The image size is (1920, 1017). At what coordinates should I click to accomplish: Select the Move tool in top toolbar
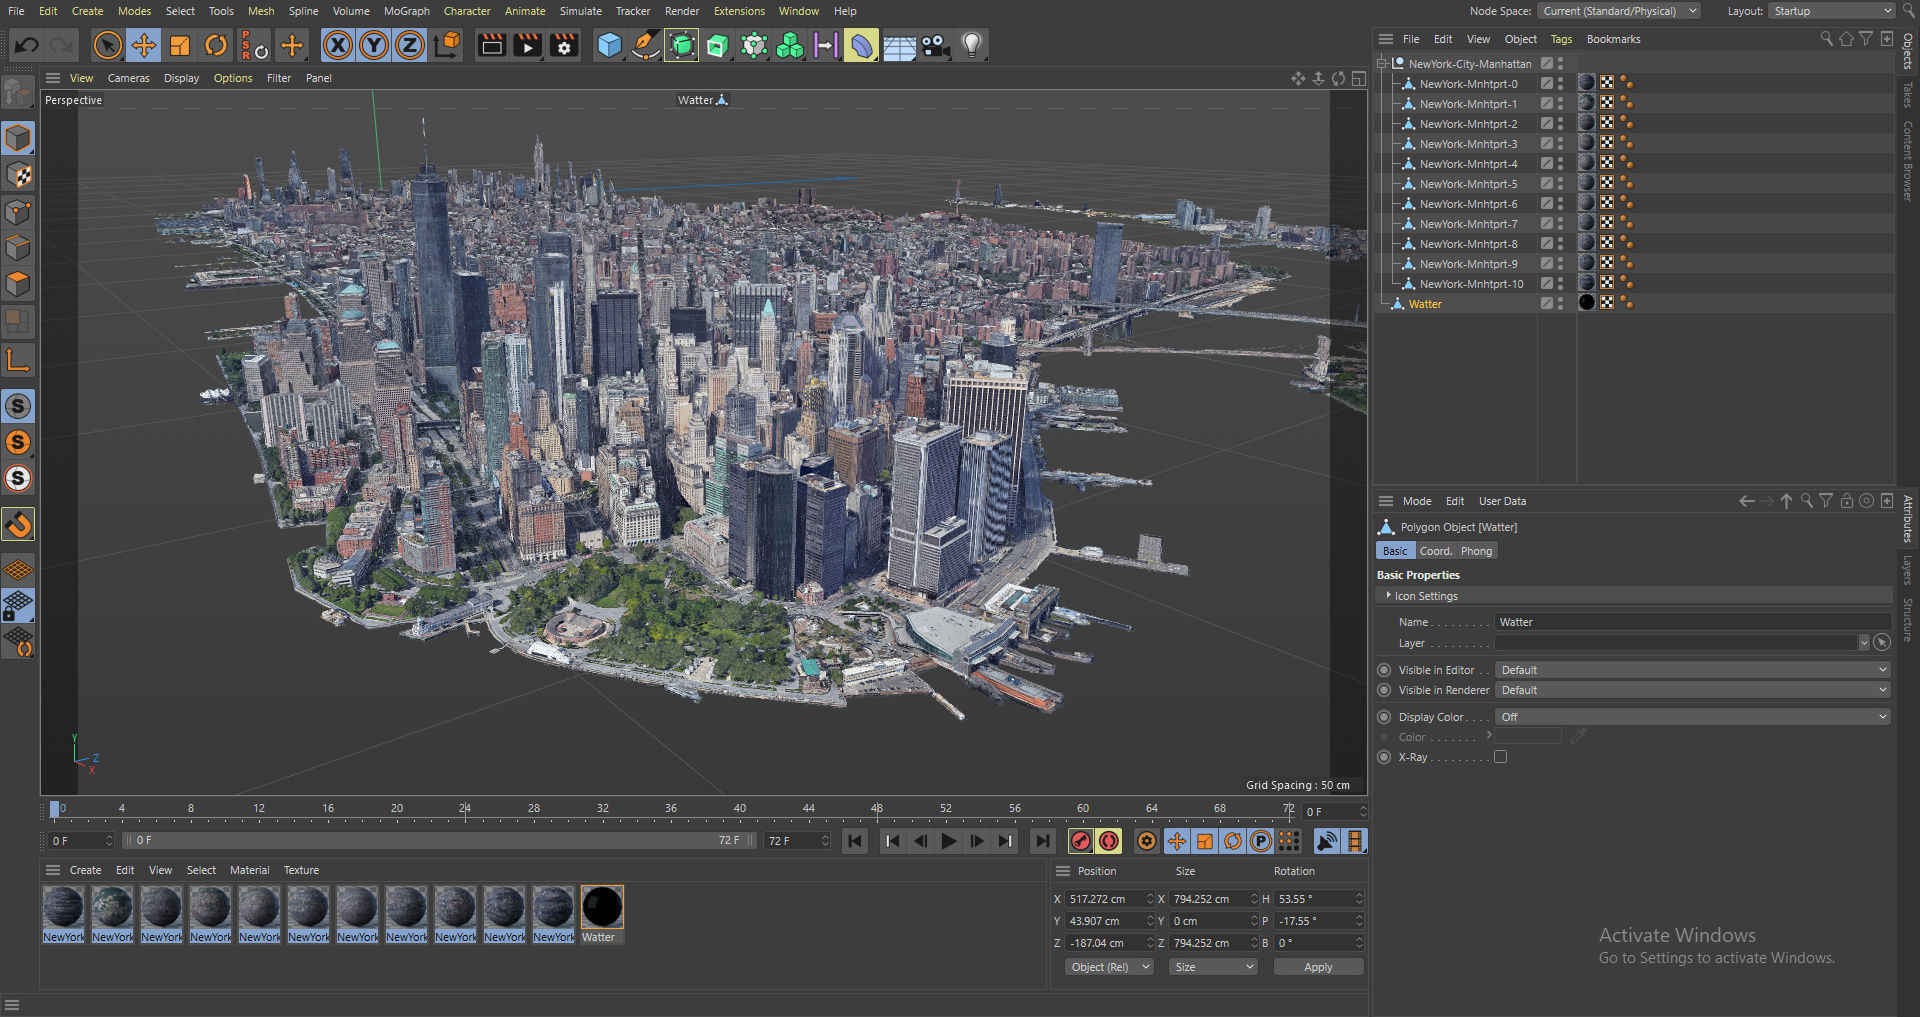coord(144,45)
